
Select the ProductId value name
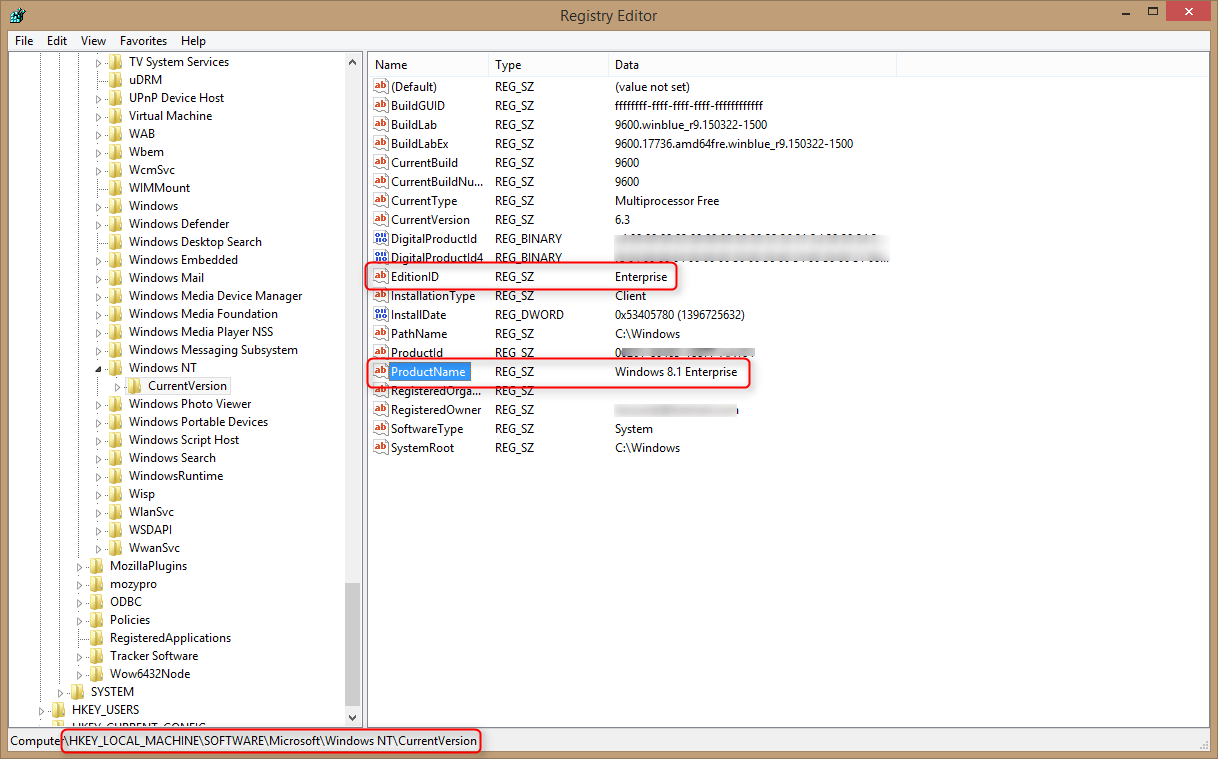click(x=417, y=352)
